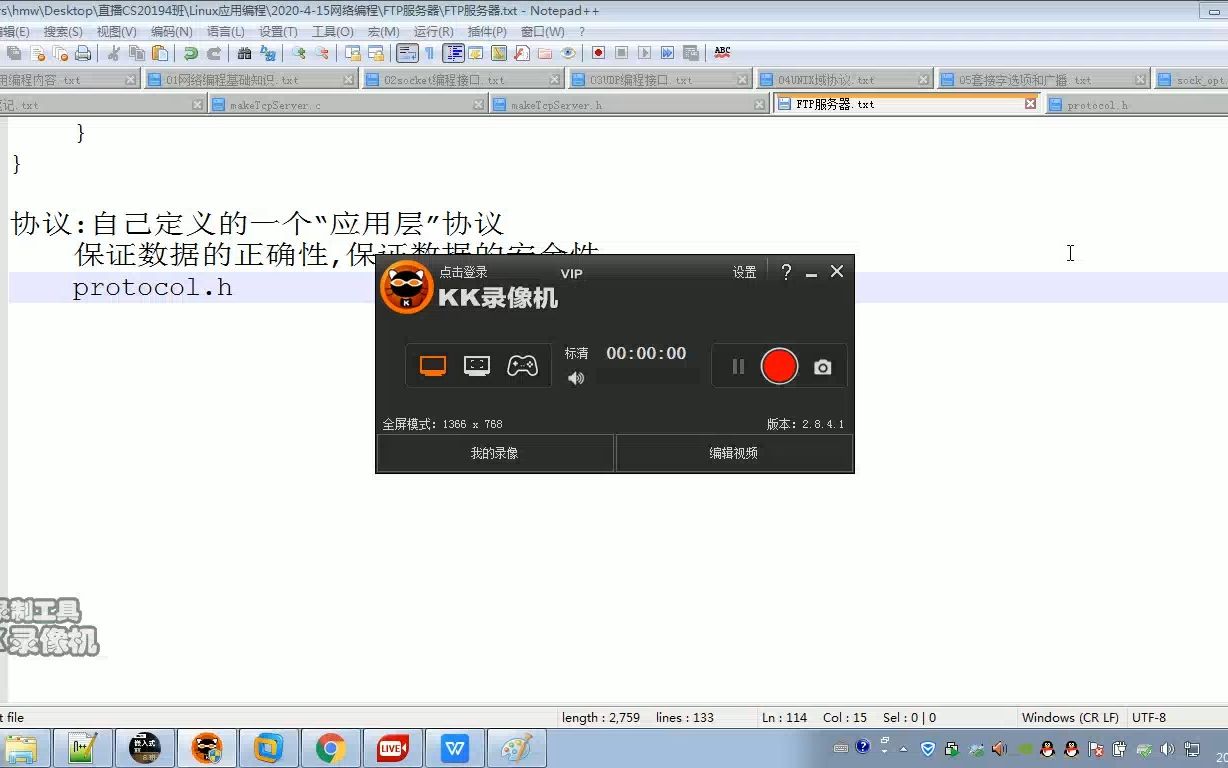Open the 标清 video quality selector
Screen dimensions: 1228x768
(577, 352)
